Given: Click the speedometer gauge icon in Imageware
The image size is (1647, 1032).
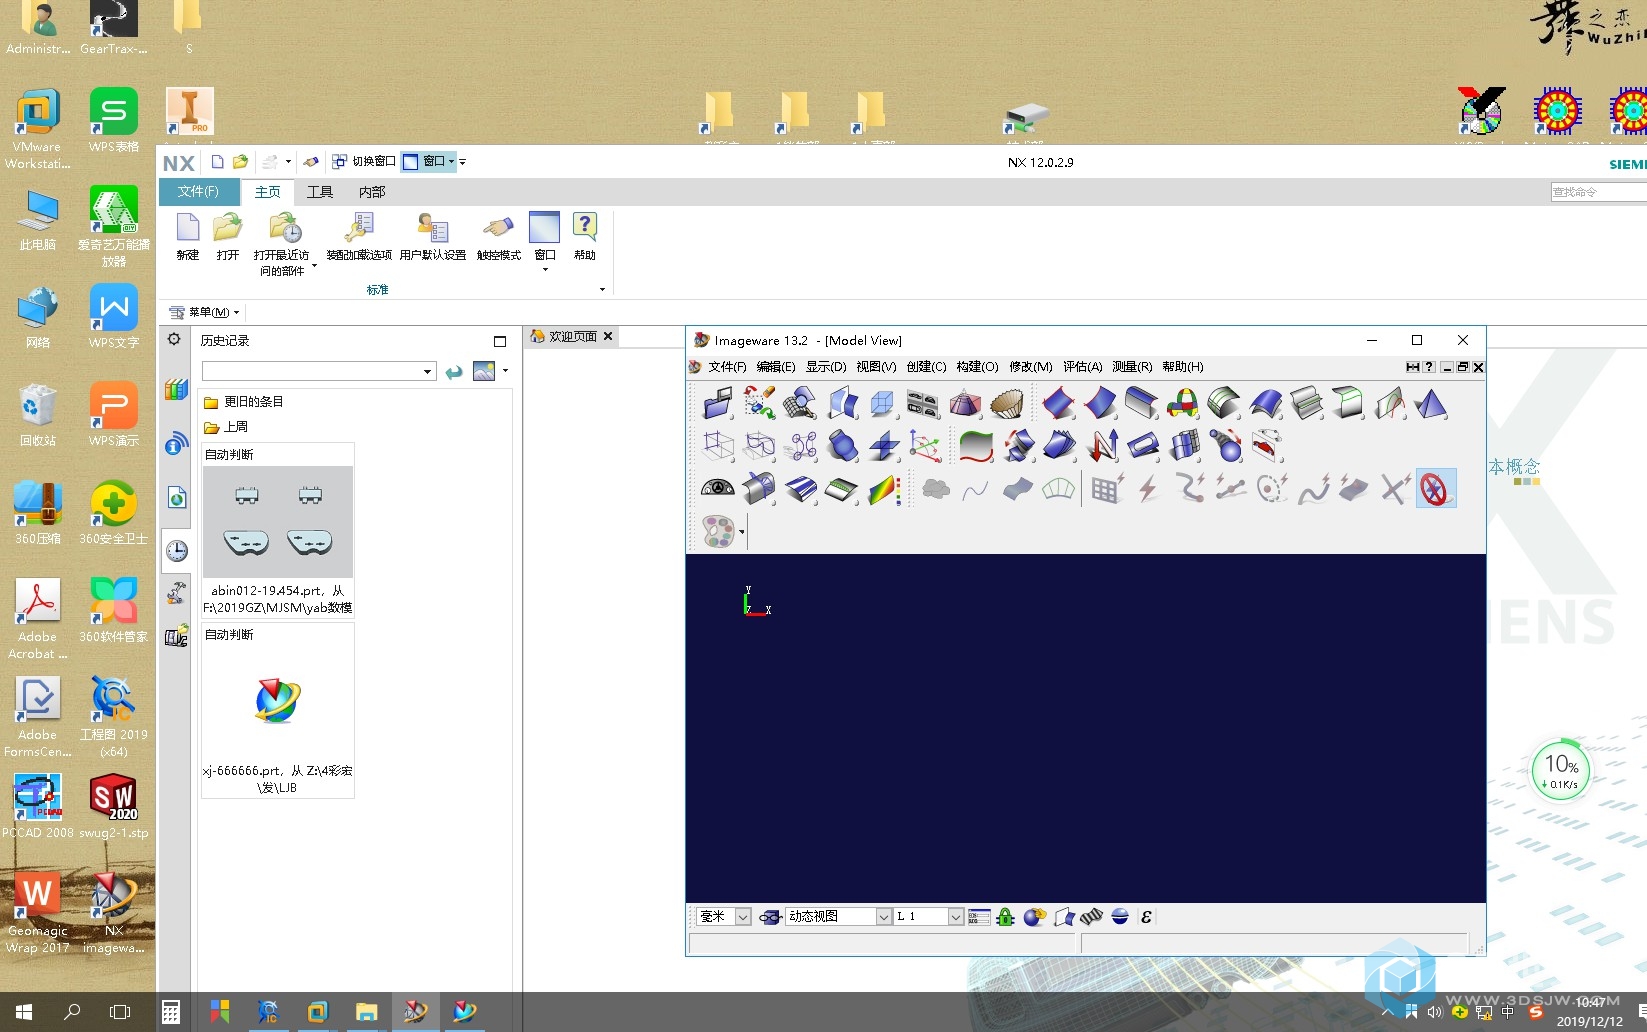Looking at the screenshot, I should coord(718,488).
